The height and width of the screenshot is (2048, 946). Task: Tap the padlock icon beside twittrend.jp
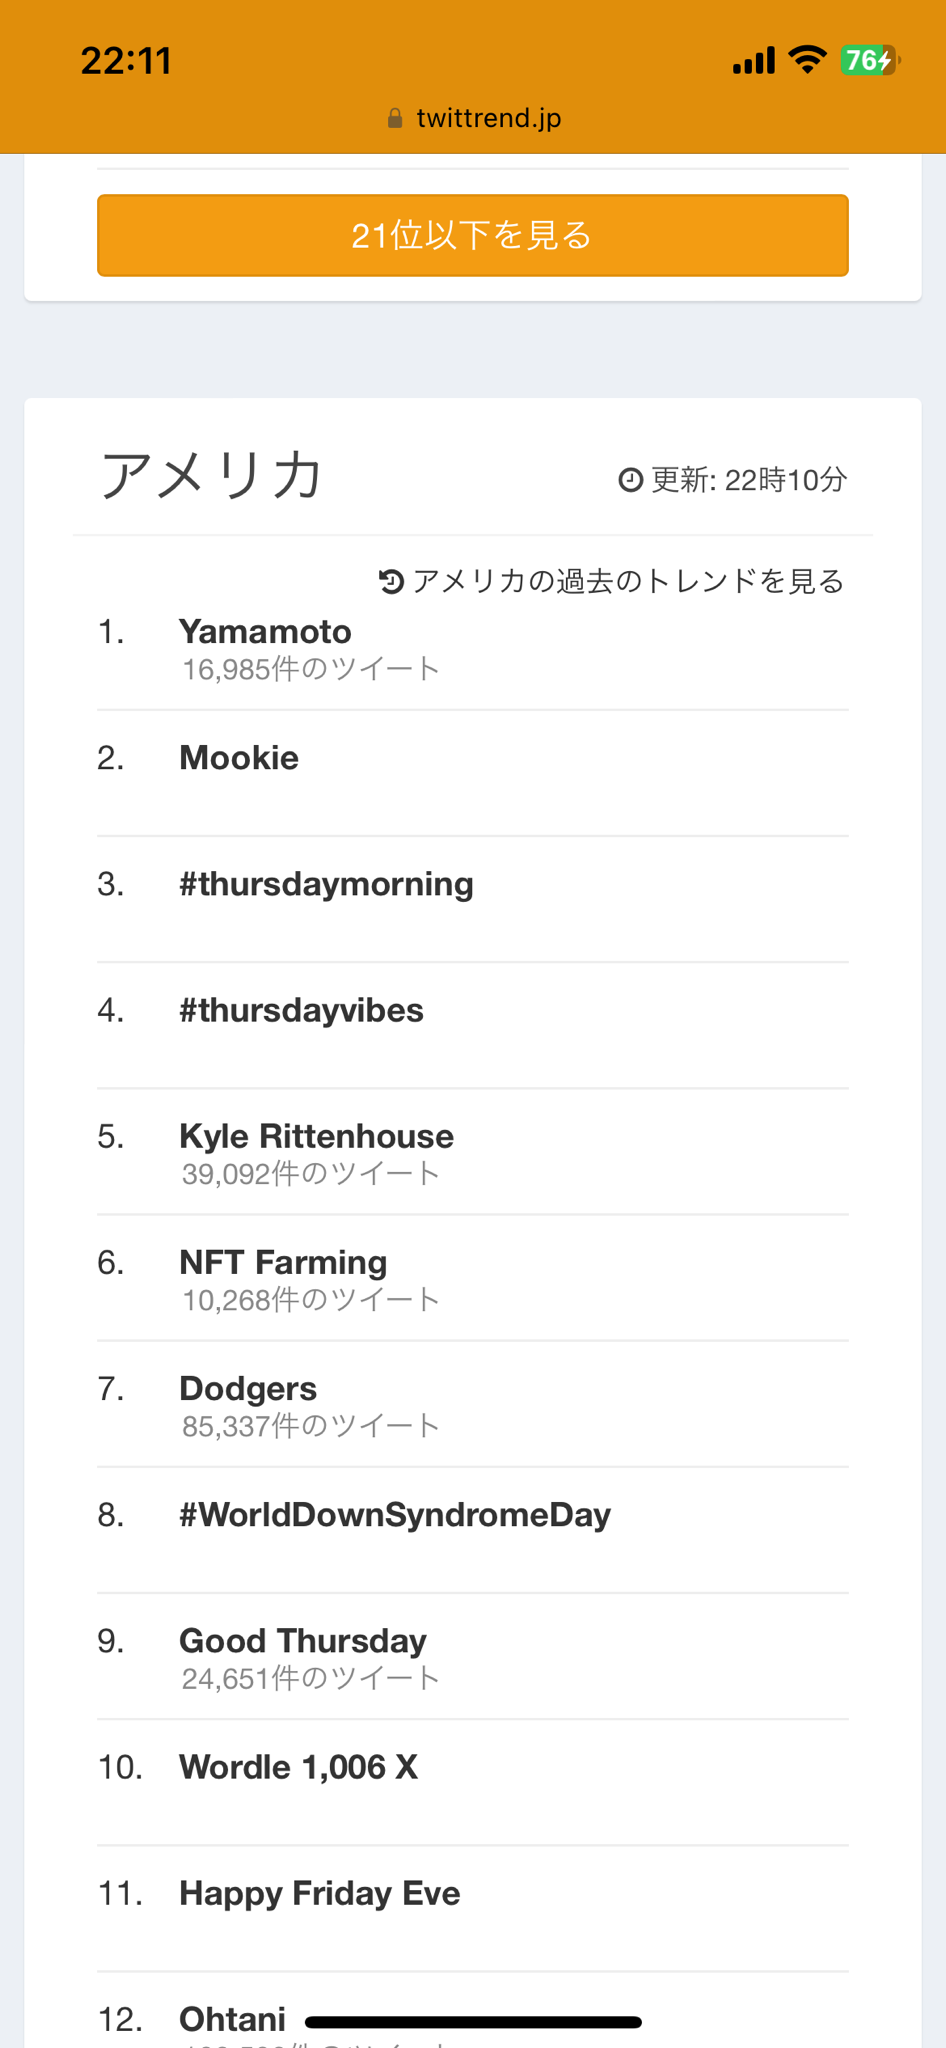[395, 118]
